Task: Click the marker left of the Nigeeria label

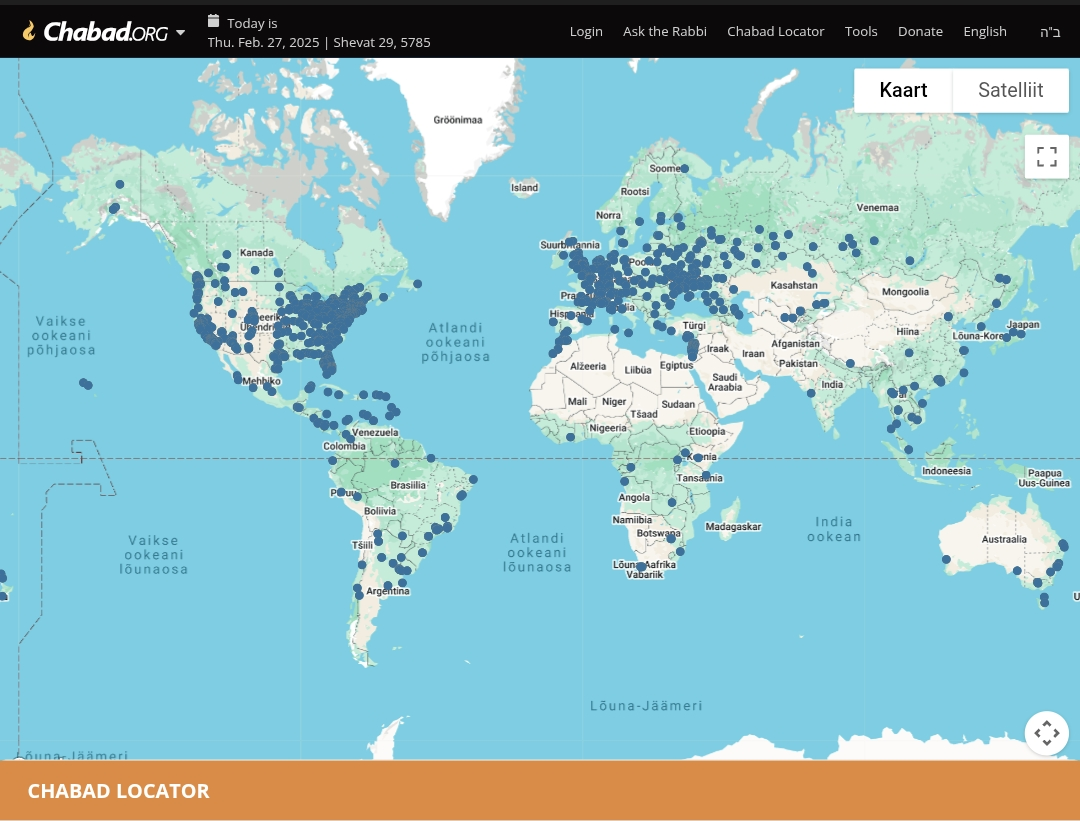Action: click(x=570, y=437)
